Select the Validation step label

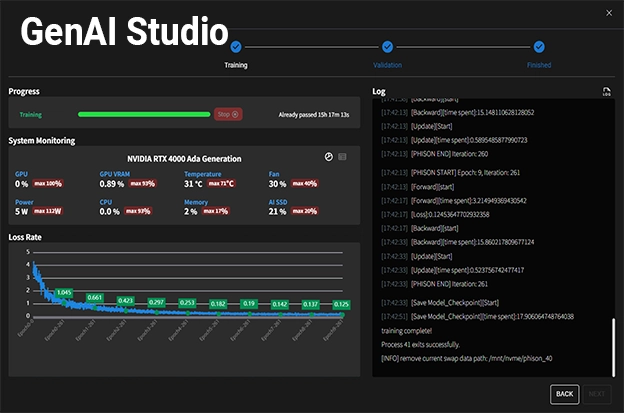pos(387,65)
